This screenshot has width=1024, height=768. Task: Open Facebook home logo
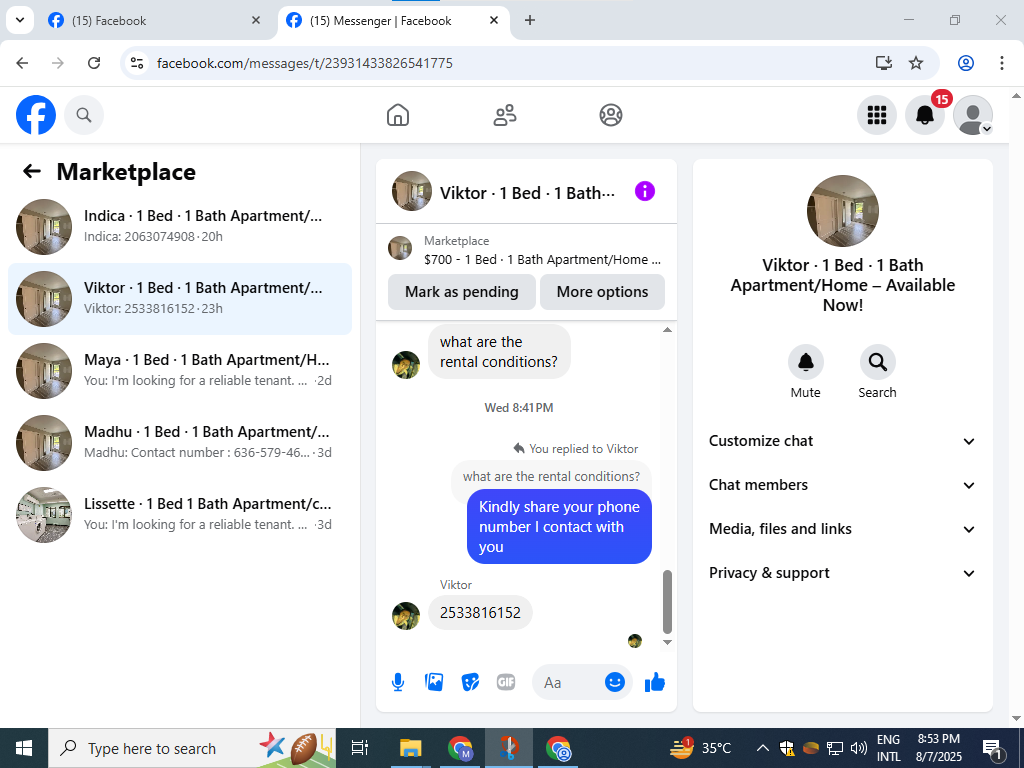pos(36,115)
